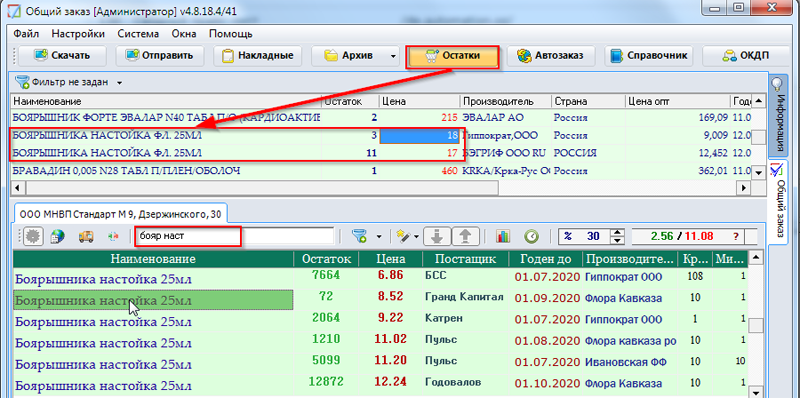Click price cell 18 in Гиппократ,ООО row
The height and width of the screenshot is (398, 800).
pyautogui.click(x=420, y=136)
